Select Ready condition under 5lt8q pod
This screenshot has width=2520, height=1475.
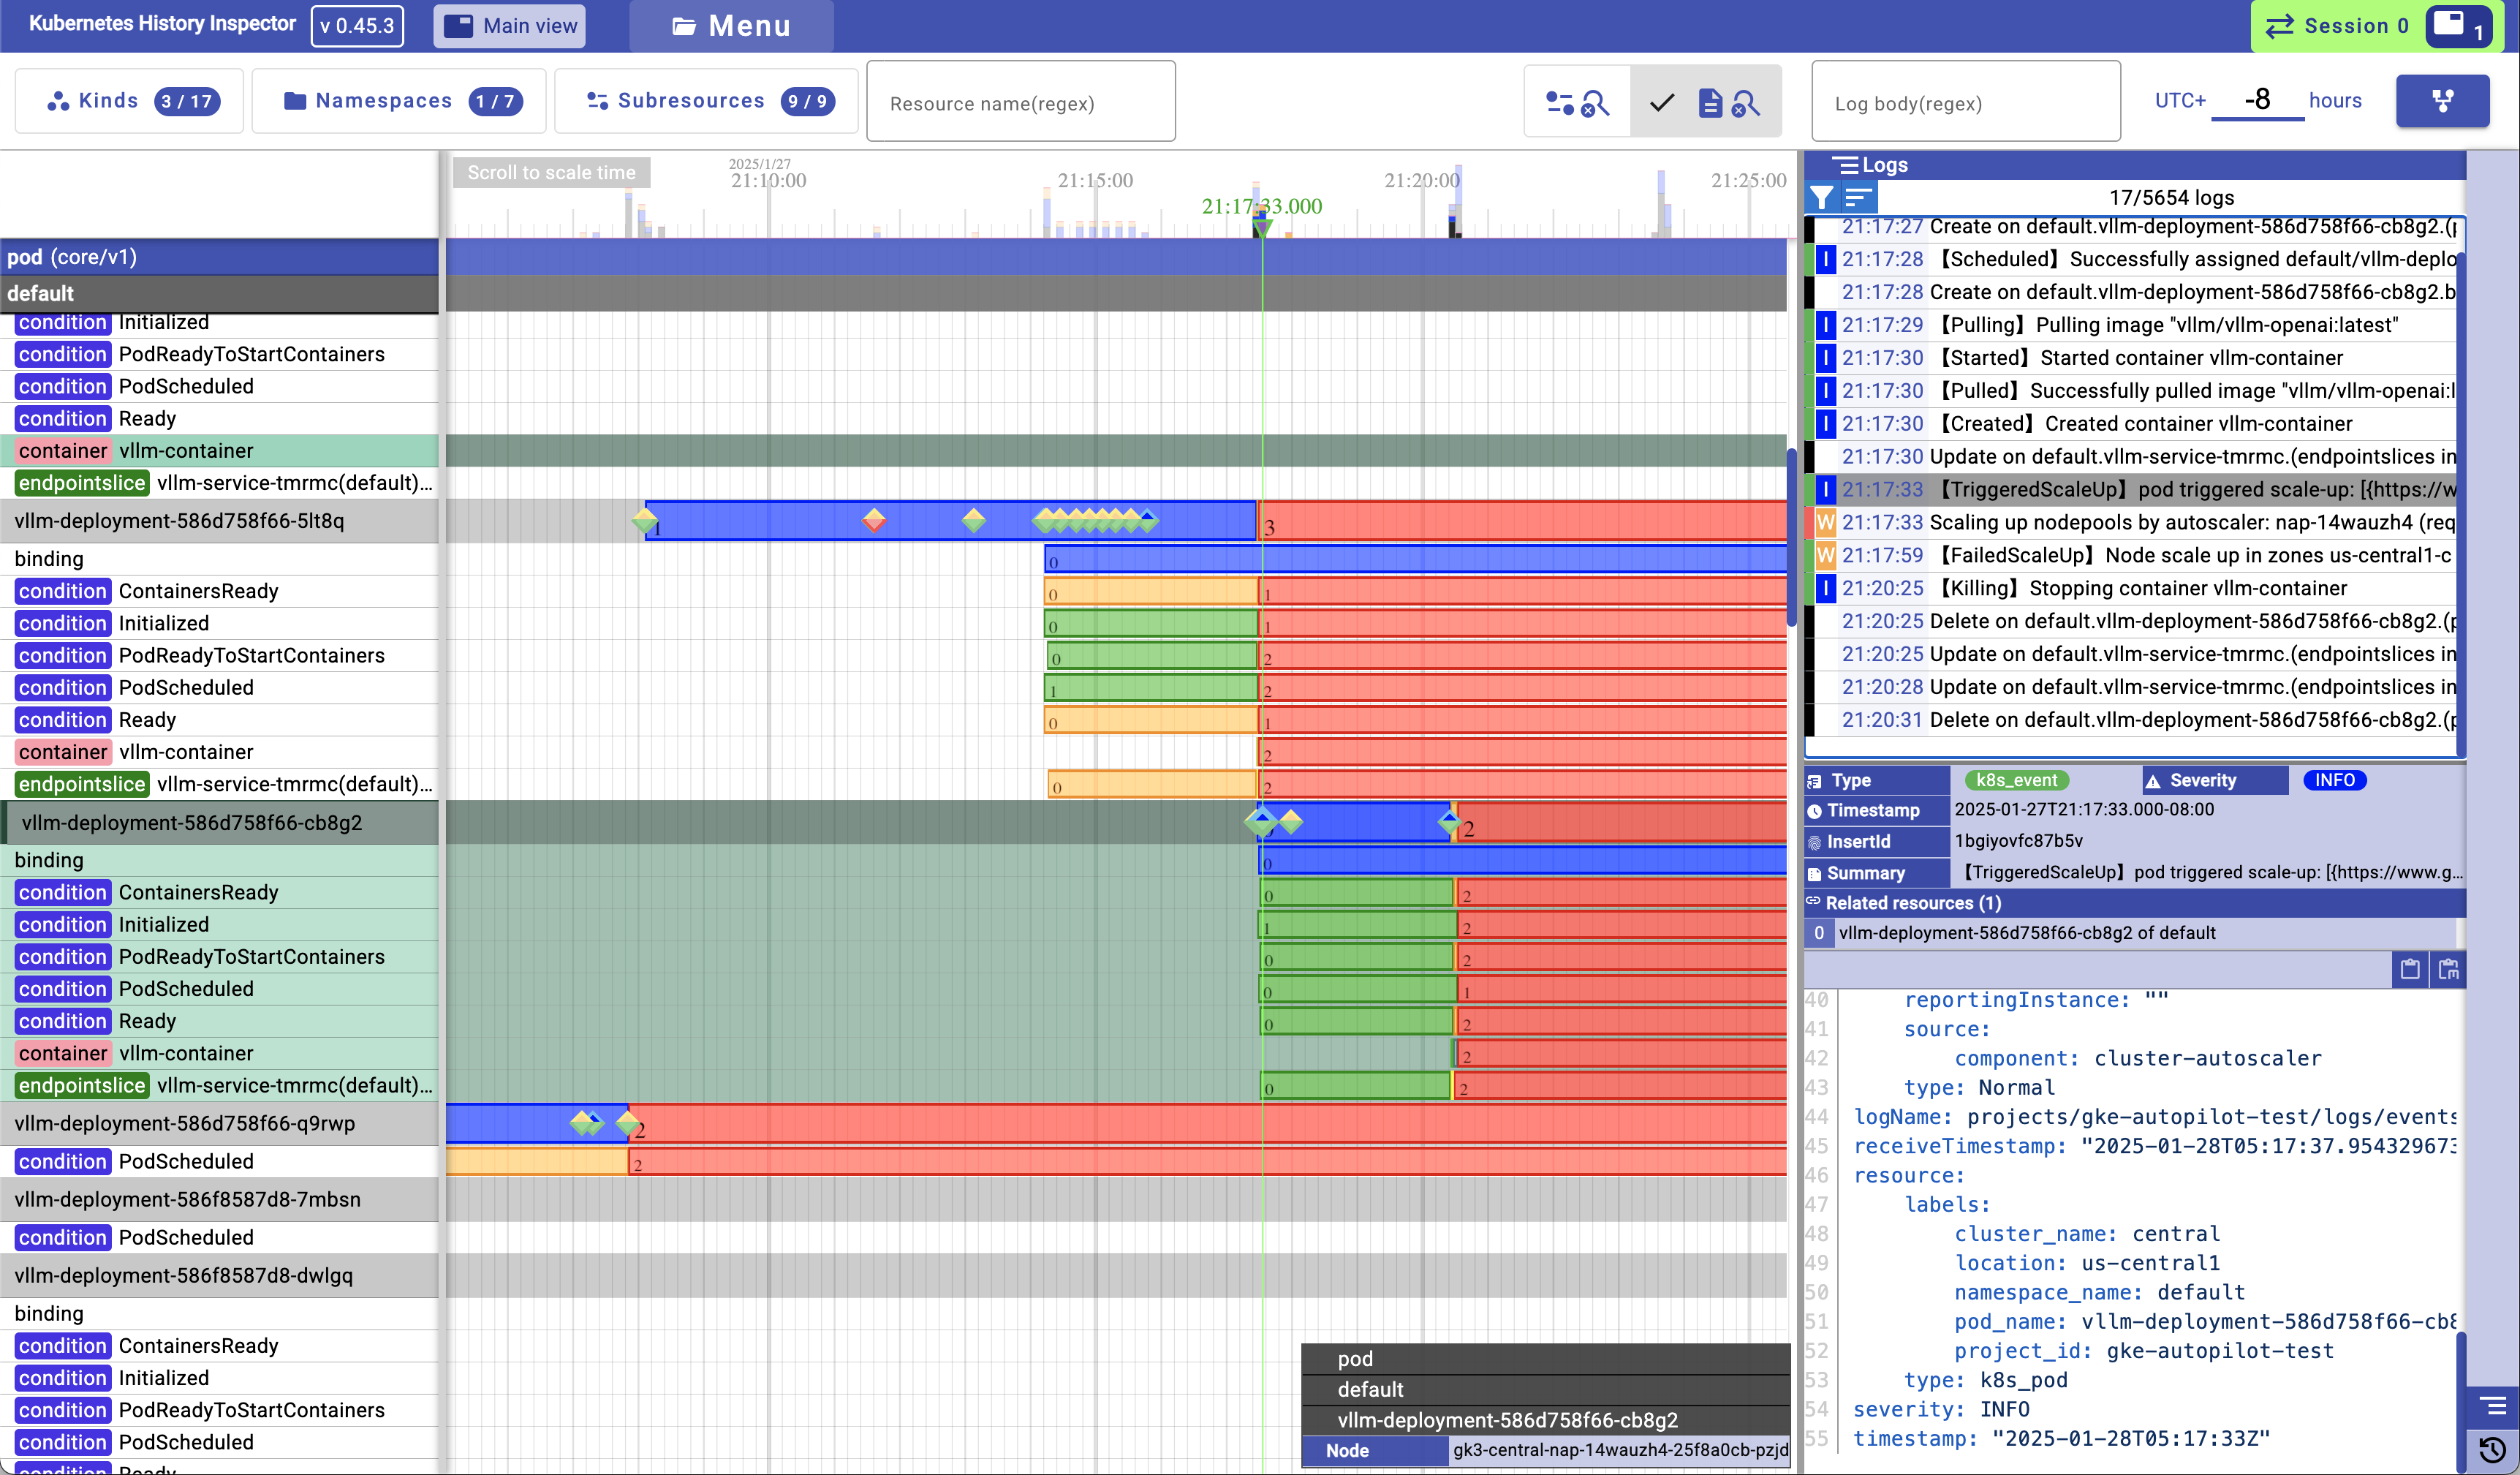[x=219, y=720]
